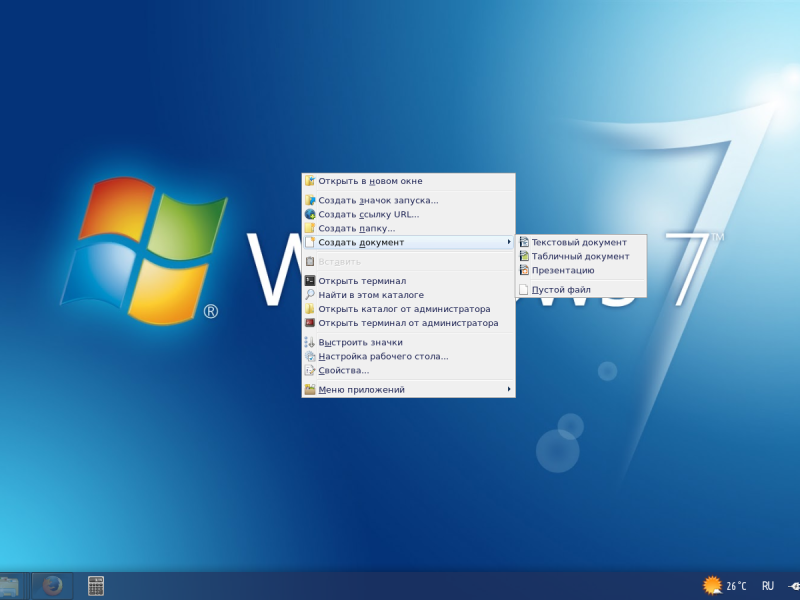Click the globe icon beside 'Создать ссылку URL'
The image size is (800, 600).
[x=310, y=214]
